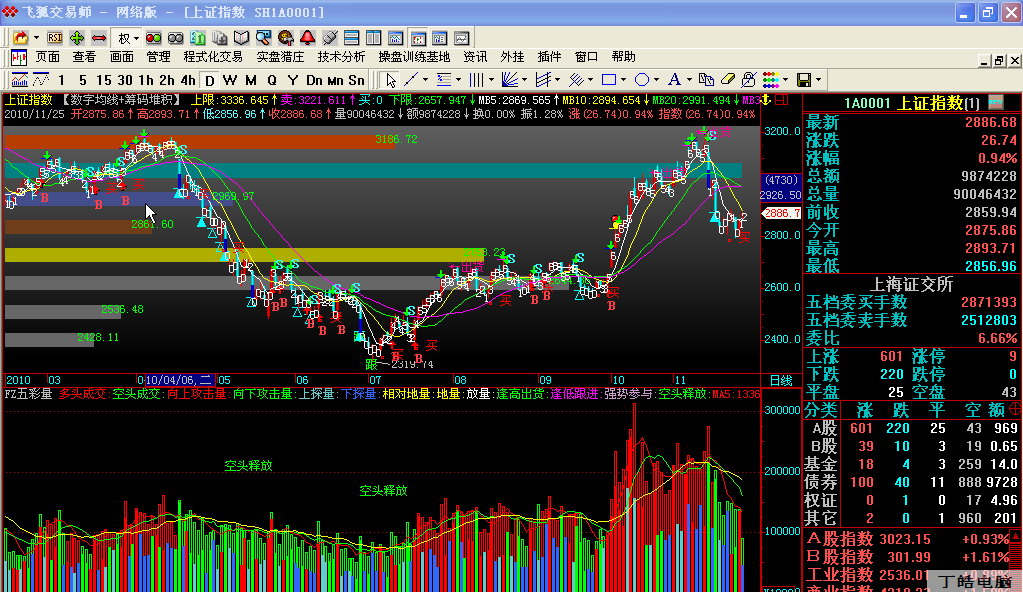Switch chart to weekly 'W' period
Viewport: 1023px width, 592px height.
(230, 79)
